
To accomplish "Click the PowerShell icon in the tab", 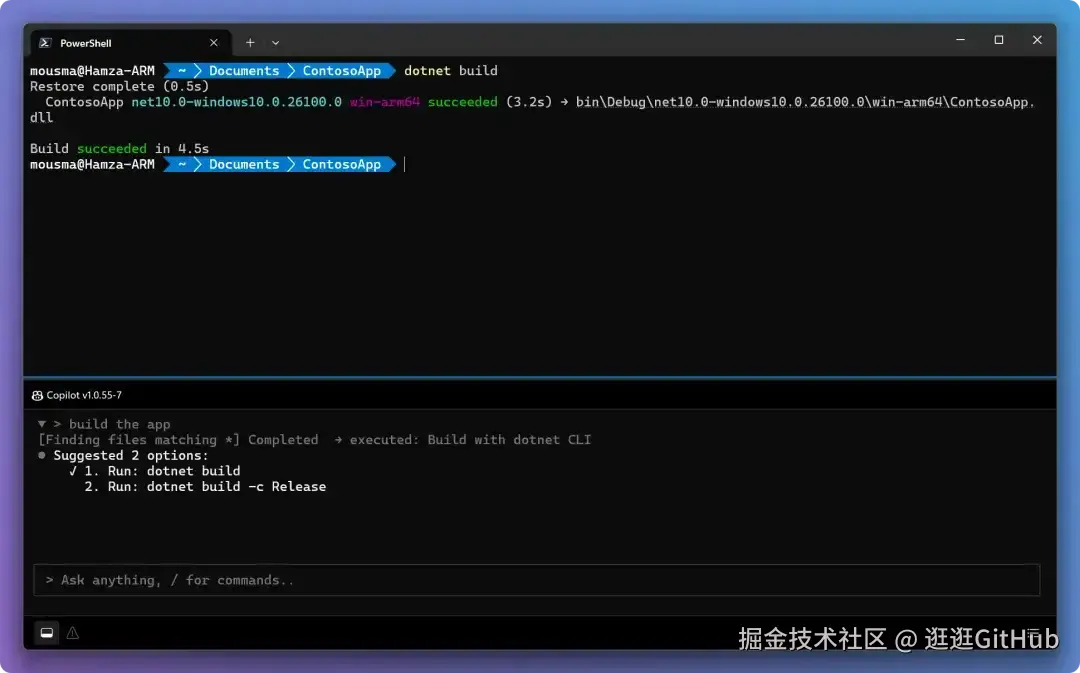I will coord(45,43).
